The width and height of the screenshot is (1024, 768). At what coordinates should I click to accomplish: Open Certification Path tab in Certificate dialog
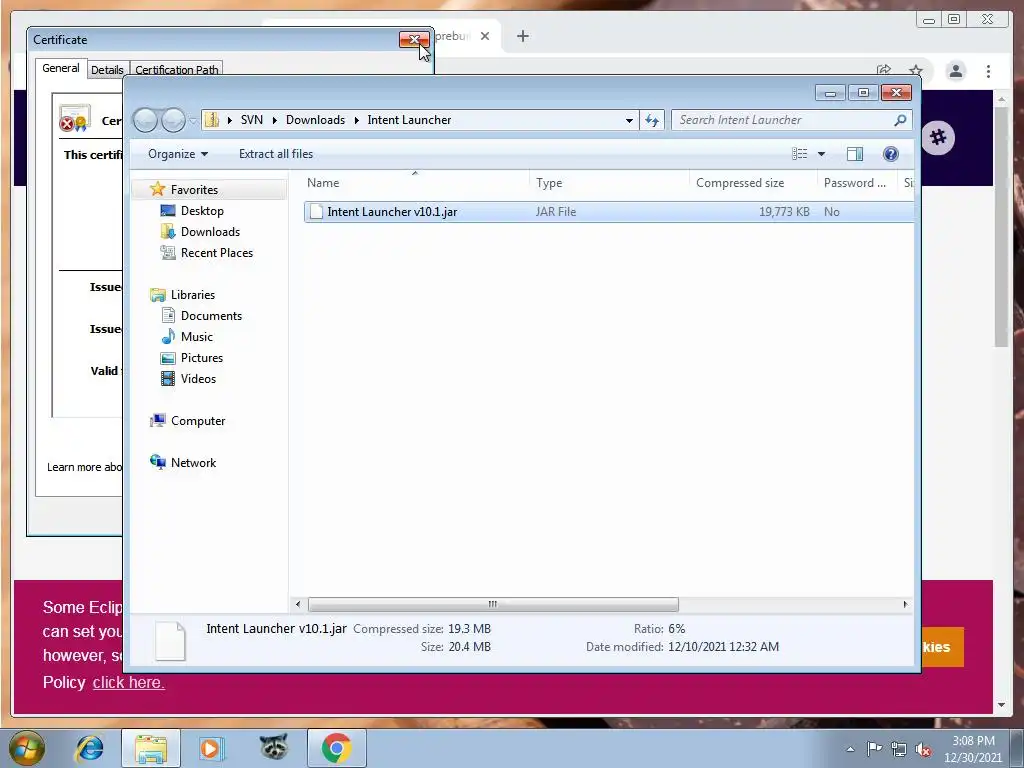[176, 70]
